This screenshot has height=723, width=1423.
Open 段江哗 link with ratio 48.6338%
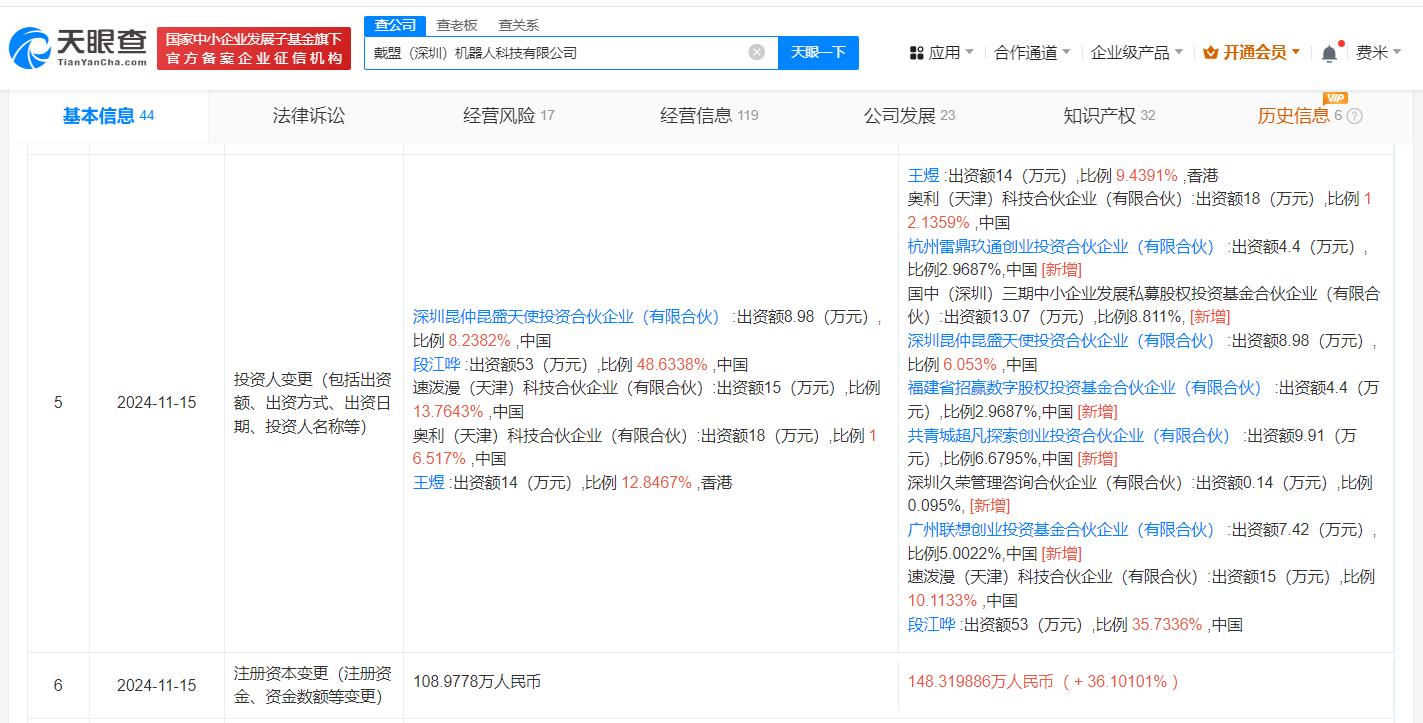(x=437, y=364)
